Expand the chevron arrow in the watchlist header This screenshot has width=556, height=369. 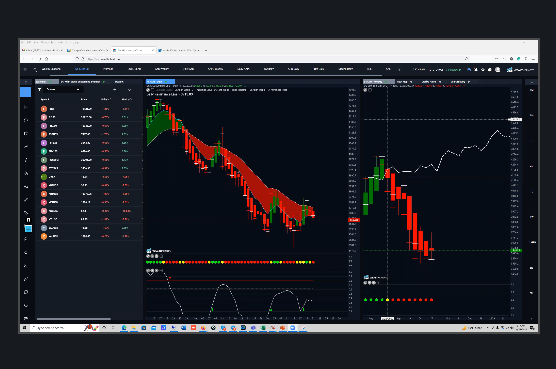pos(129,90)
